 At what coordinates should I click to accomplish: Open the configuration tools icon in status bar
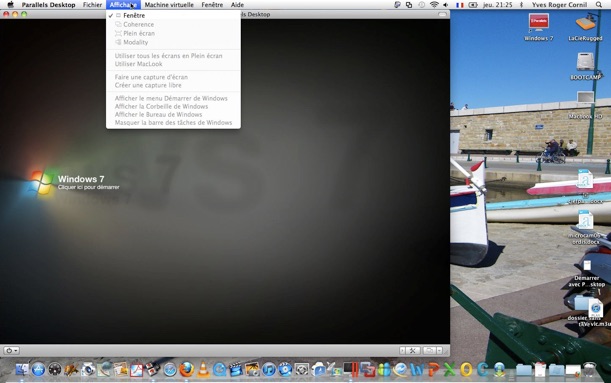point(412,351)
